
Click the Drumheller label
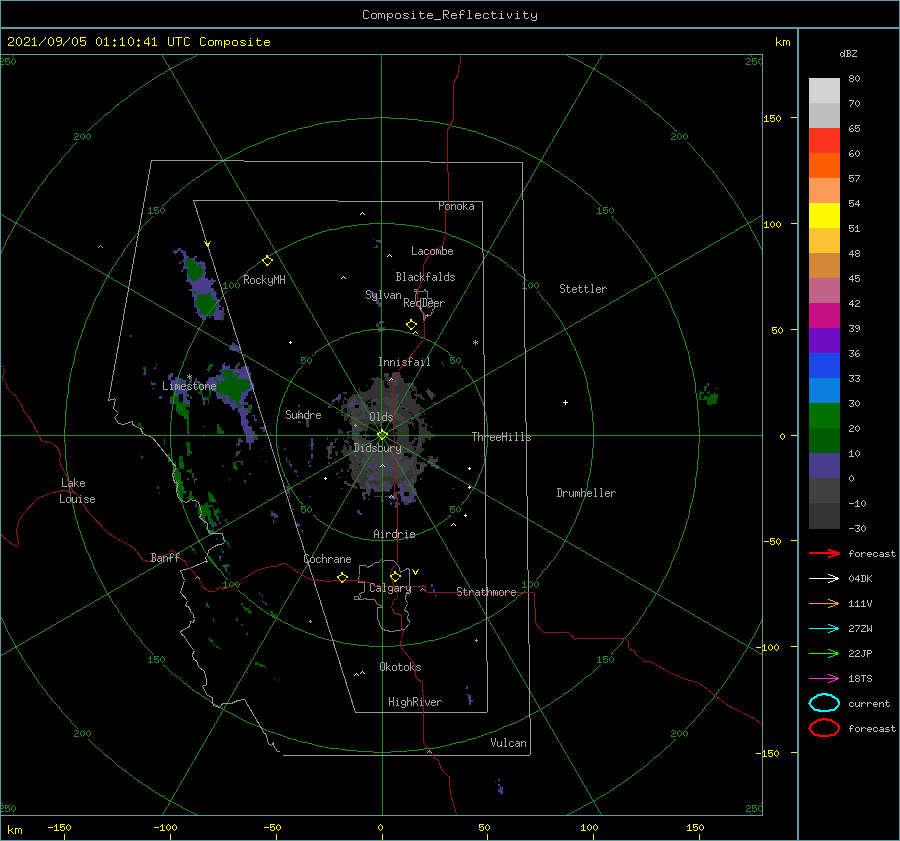(586, 493)
